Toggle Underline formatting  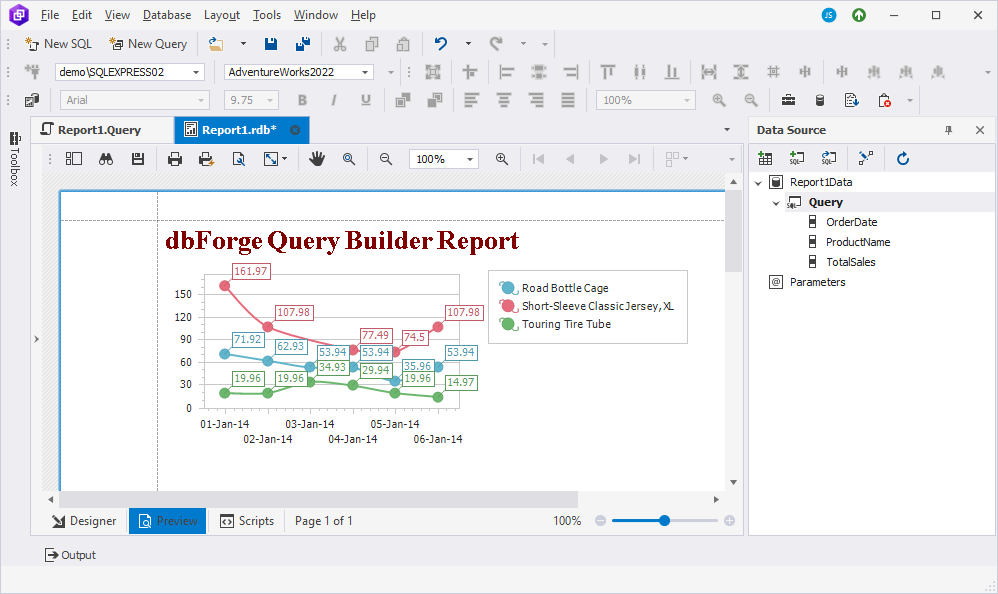tap(365, 100)
